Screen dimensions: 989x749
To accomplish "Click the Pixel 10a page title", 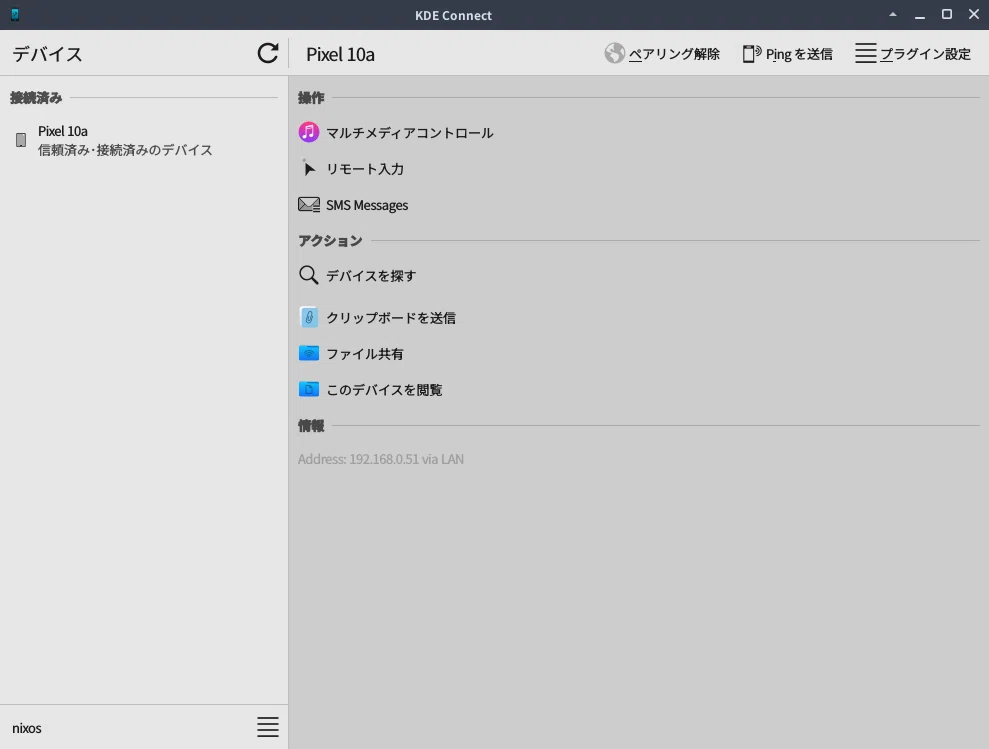I will click(340, 54).
